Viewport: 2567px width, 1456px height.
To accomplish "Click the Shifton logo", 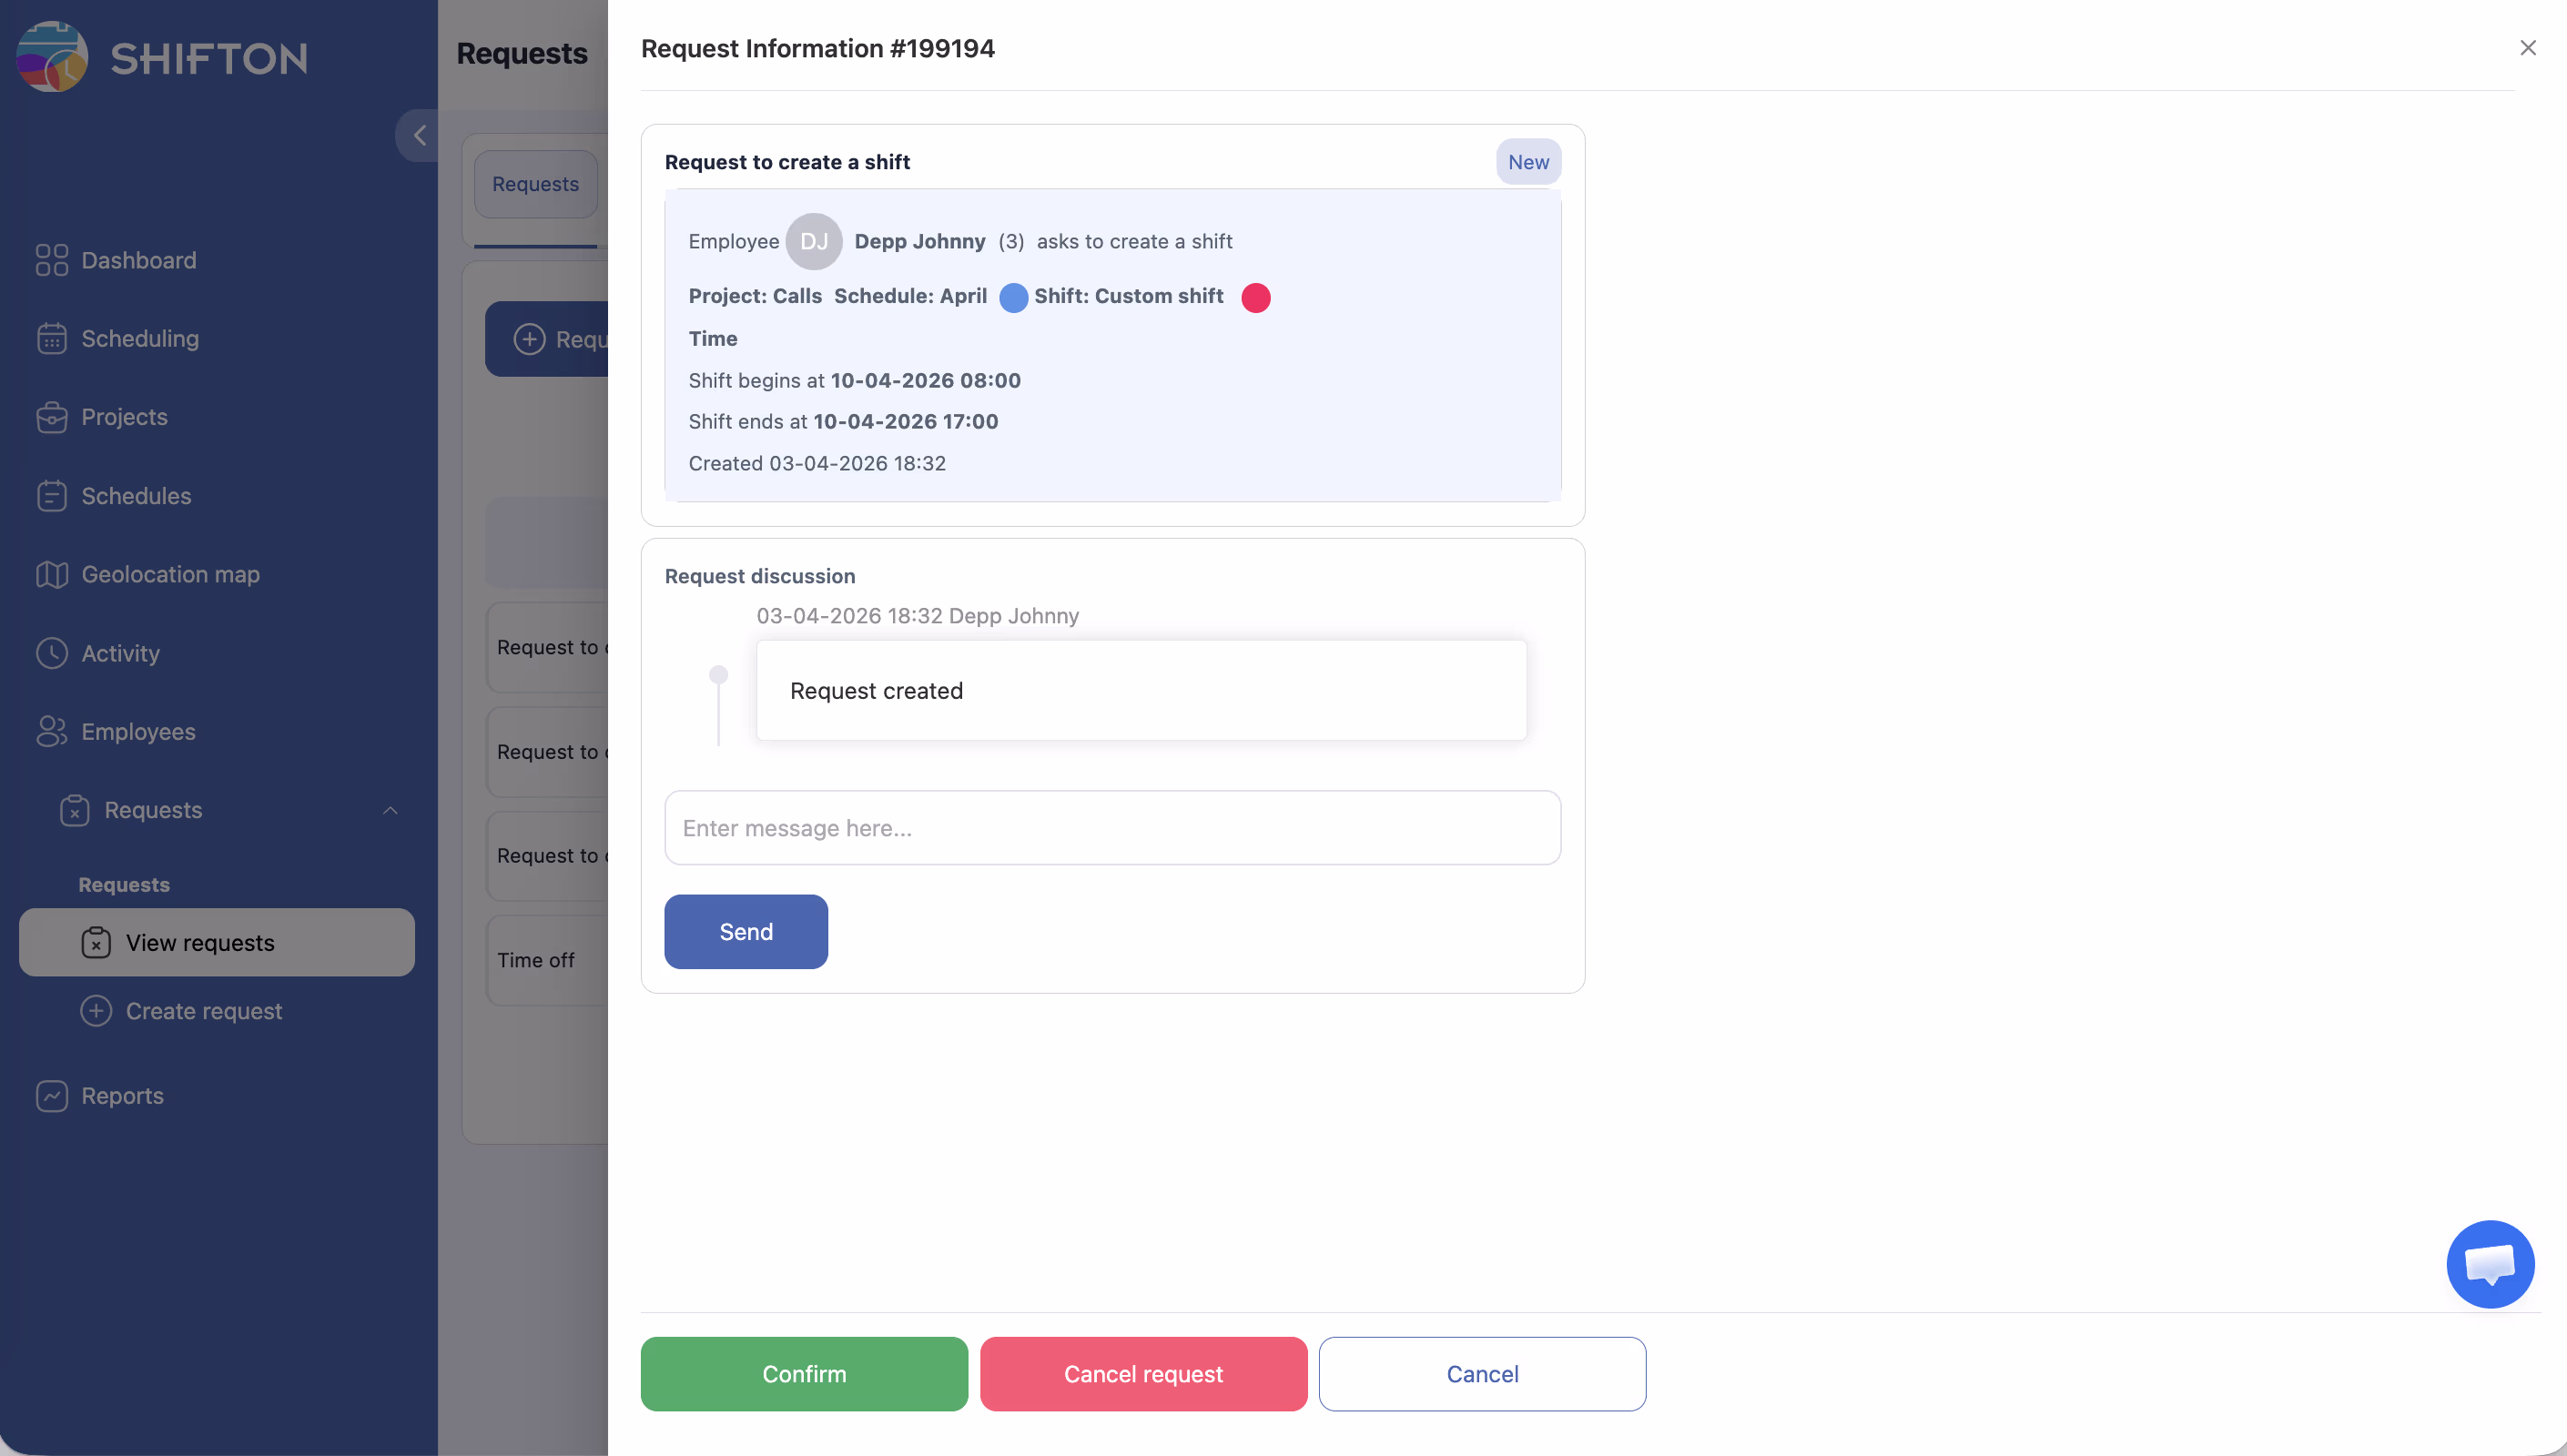I will (x=162, y=58).
